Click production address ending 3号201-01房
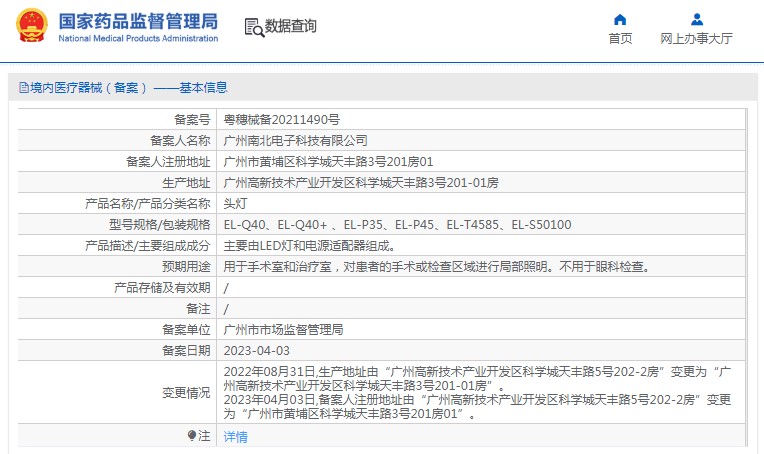This screenshot has width=764, height=454. click(x=361, y=183)
